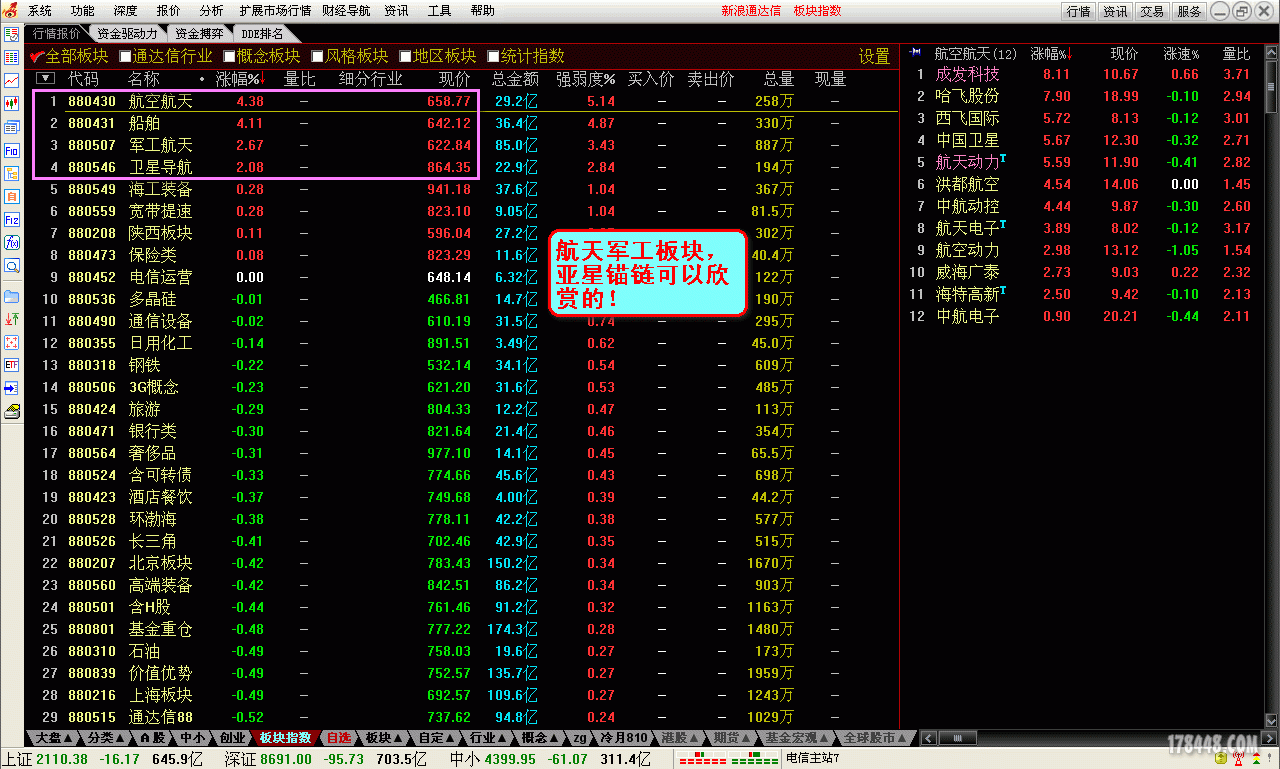Click the pin icon beside 航空航天(12)

click(x=915, y=52)
